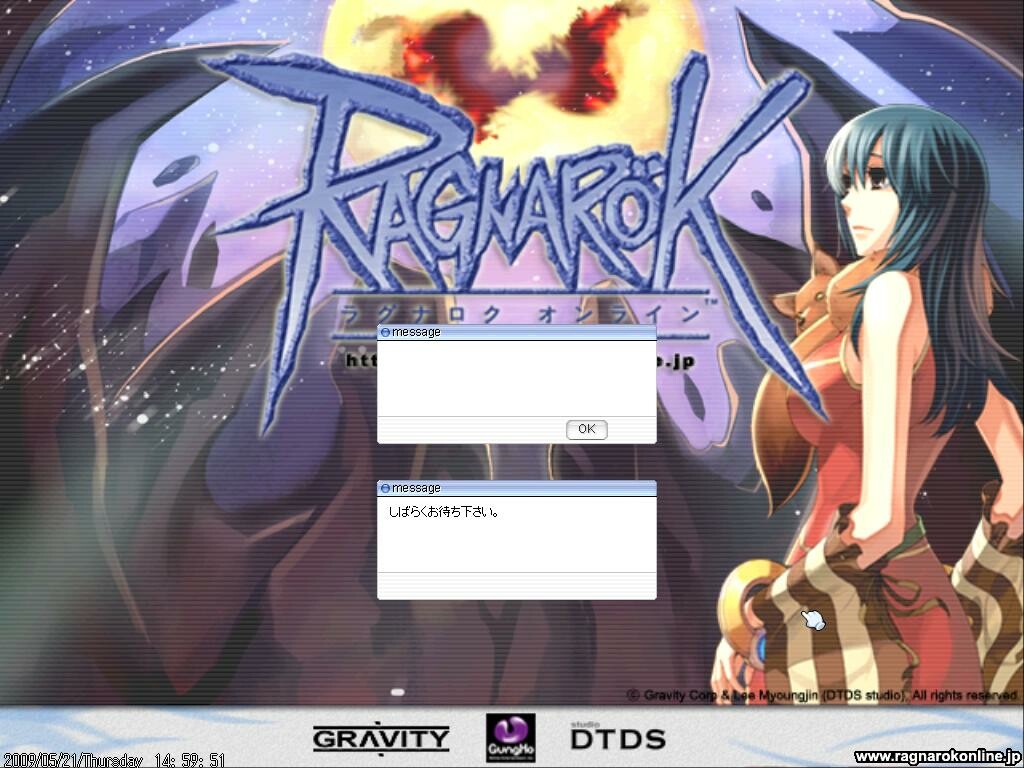Image resolution: width=1024 pixels, height=768 pixels.
Task: Click the 2009/05/21 date and time stamp
Action: point(114,760)
